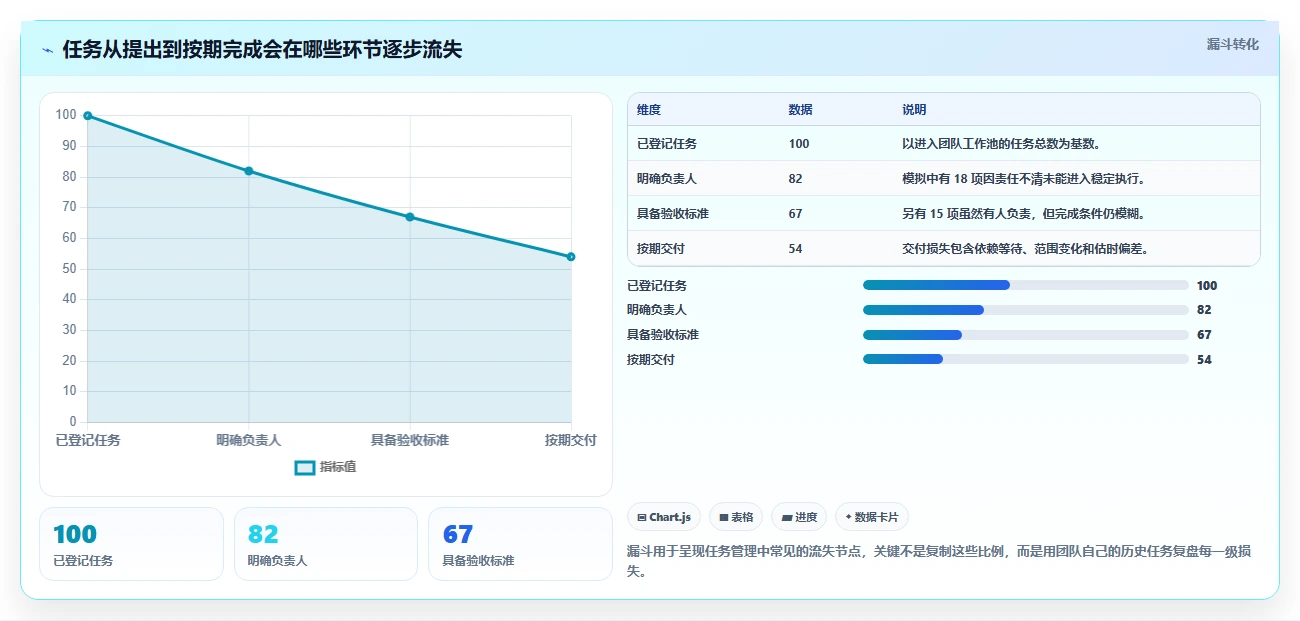Screen dimensions: 1300x621
Task: Click the chart data point for 明确负责人
Action: [x=249, y=171]
